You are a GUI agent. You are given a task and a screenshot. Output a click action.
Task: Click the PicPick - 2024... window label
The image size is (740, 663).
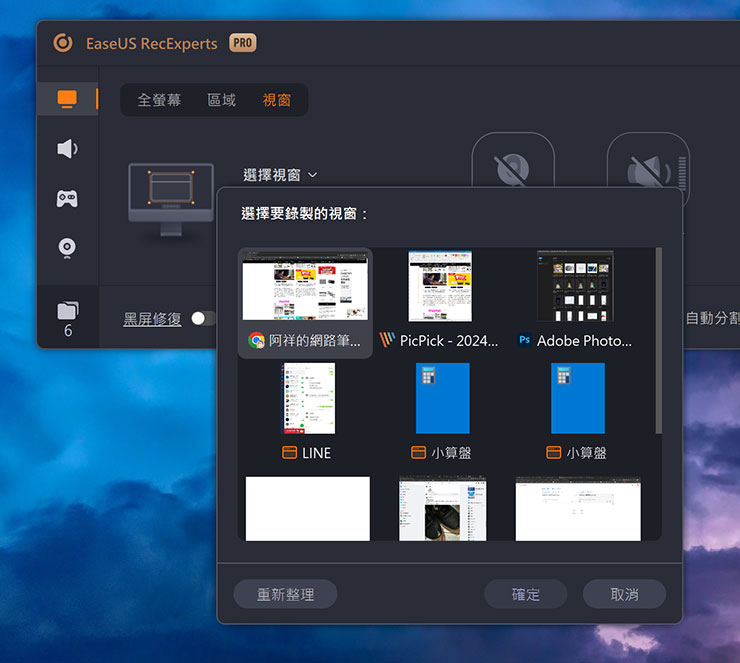pyautogui.click(x=449, y=340)
